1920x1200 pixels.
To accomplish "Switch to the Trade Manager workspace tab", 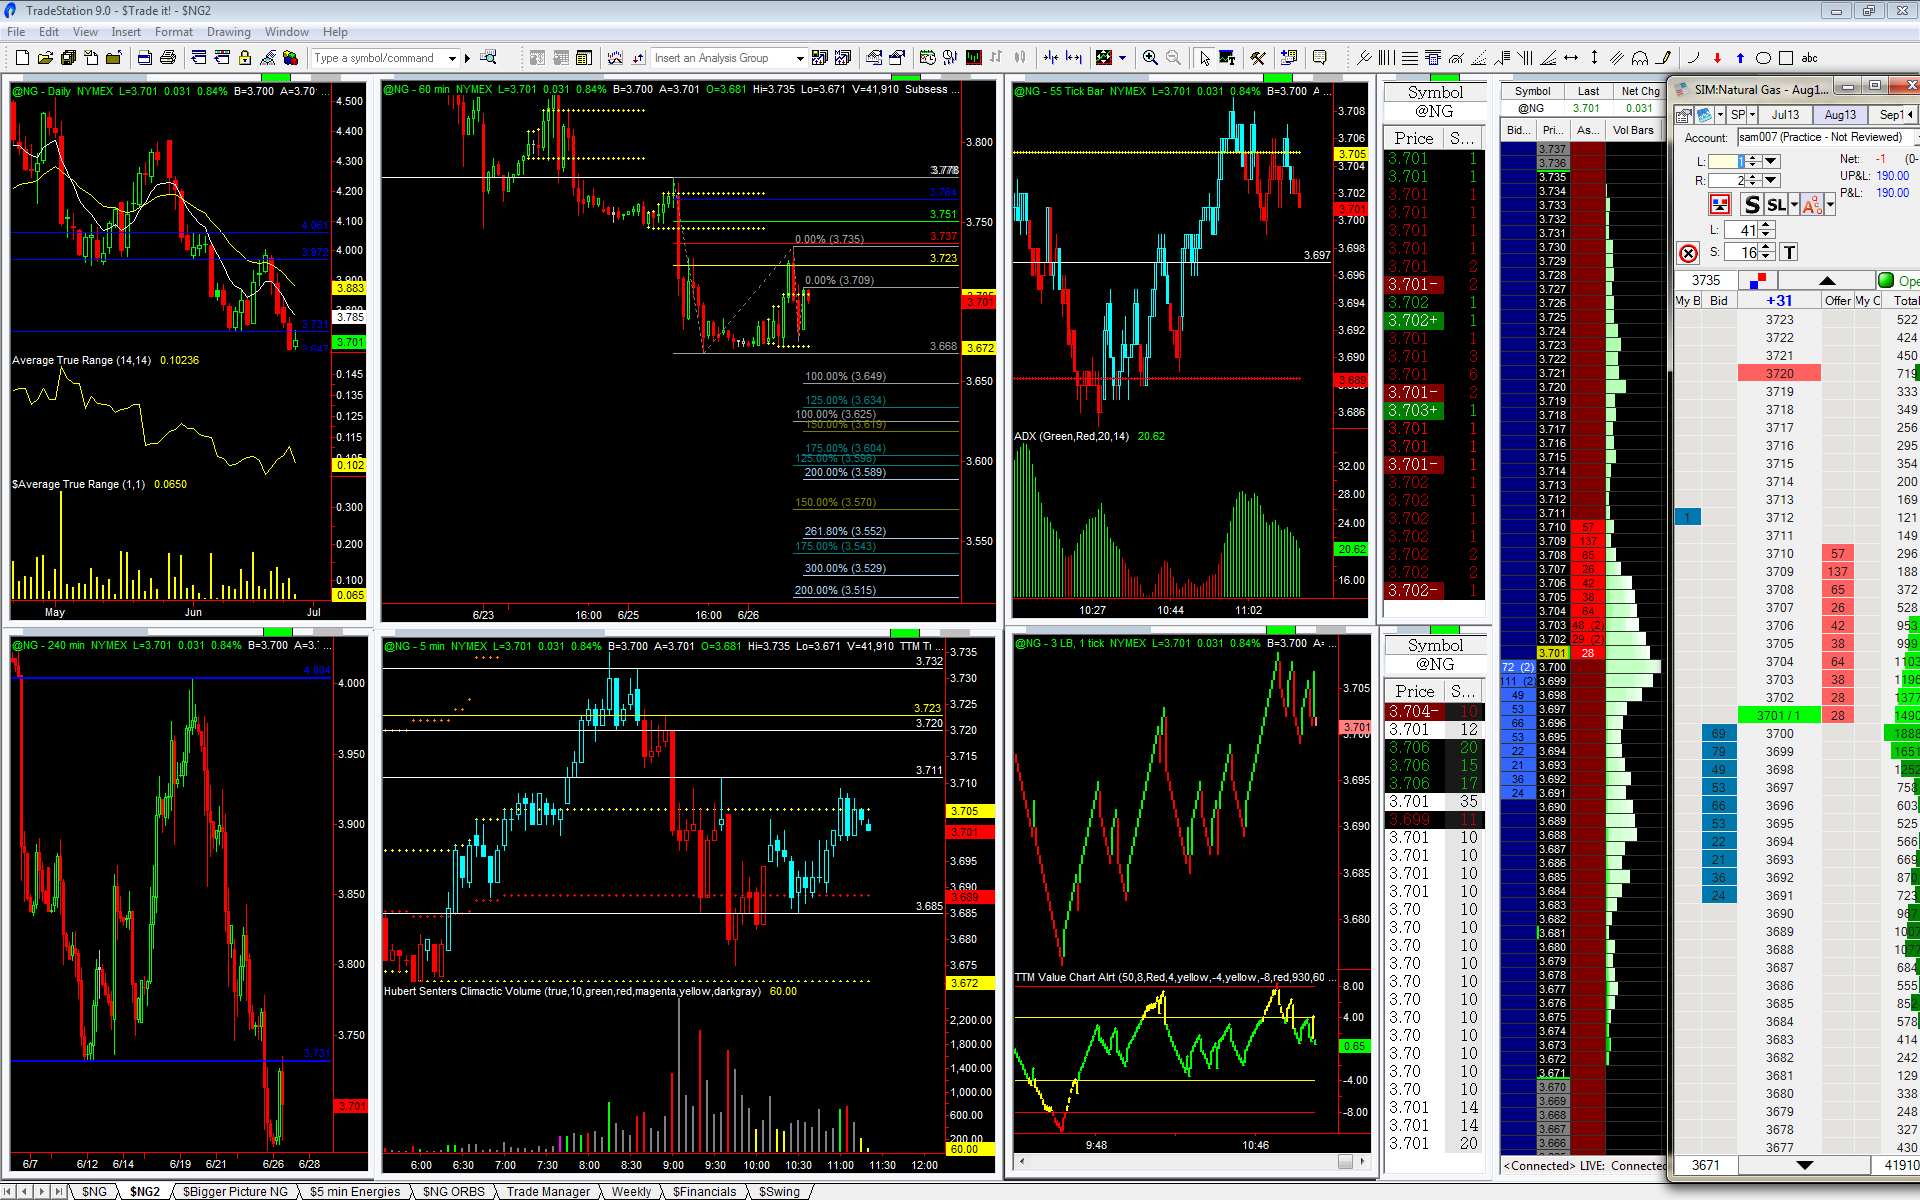I will pos(548,1191).
